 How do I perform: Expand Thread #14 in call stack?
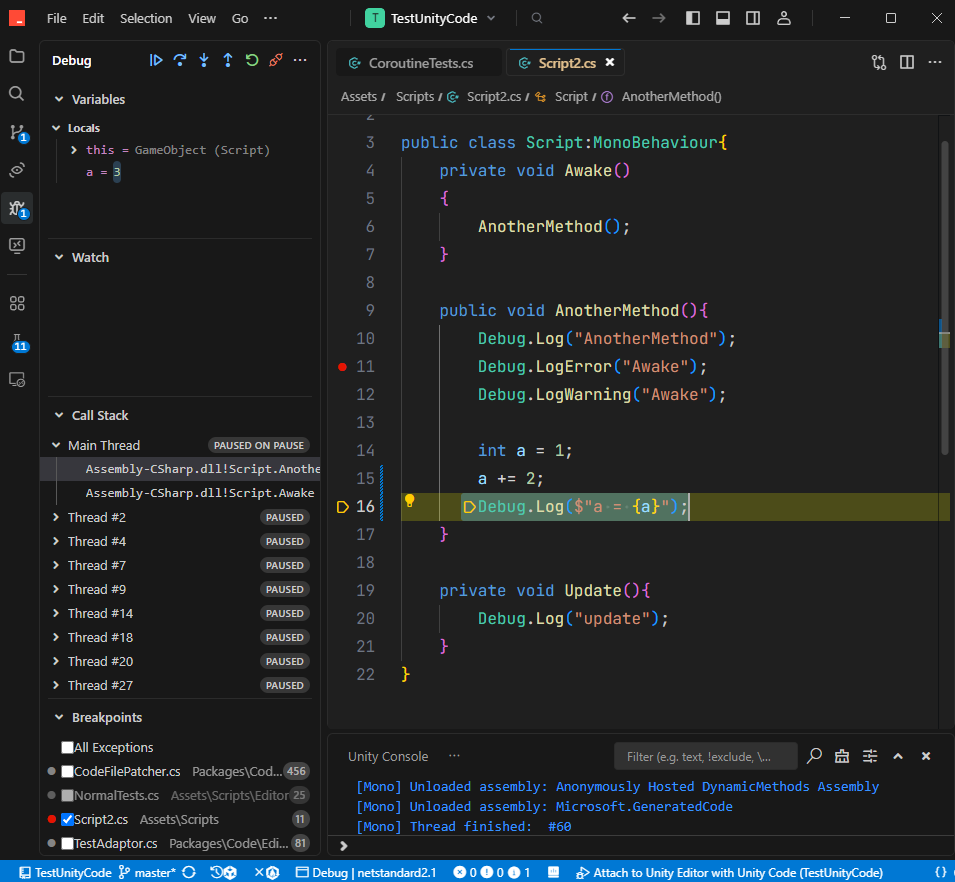pos(56,613)
